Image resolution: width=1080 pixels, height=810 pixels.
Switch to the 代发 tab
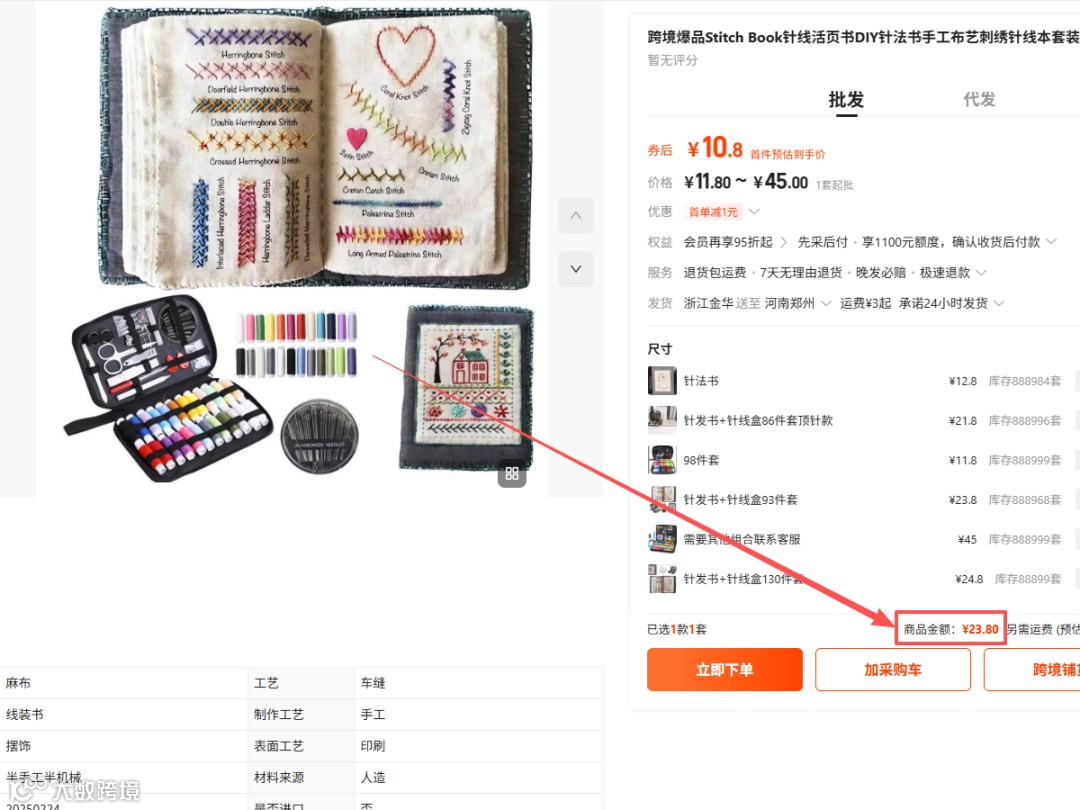click(979, 100)
